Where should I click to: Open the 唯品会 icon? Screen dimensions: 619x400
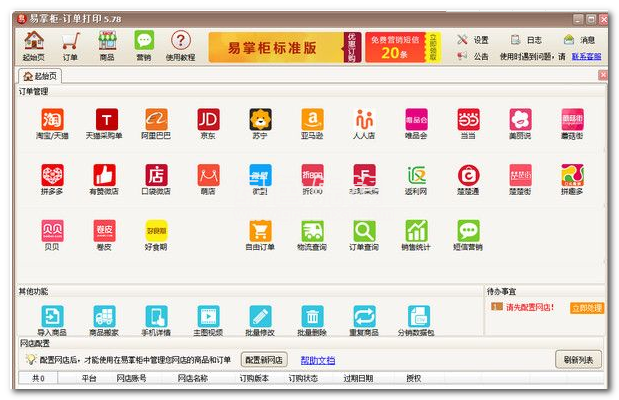click(416, 120)
